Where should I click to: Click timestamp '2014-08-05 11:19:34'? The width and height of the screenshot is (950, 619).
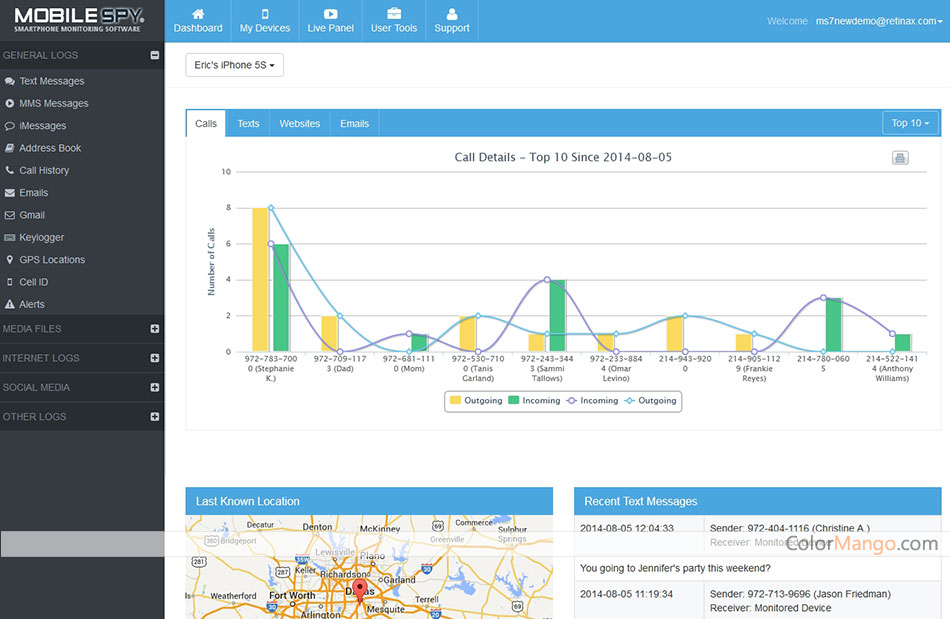(626, 594)
